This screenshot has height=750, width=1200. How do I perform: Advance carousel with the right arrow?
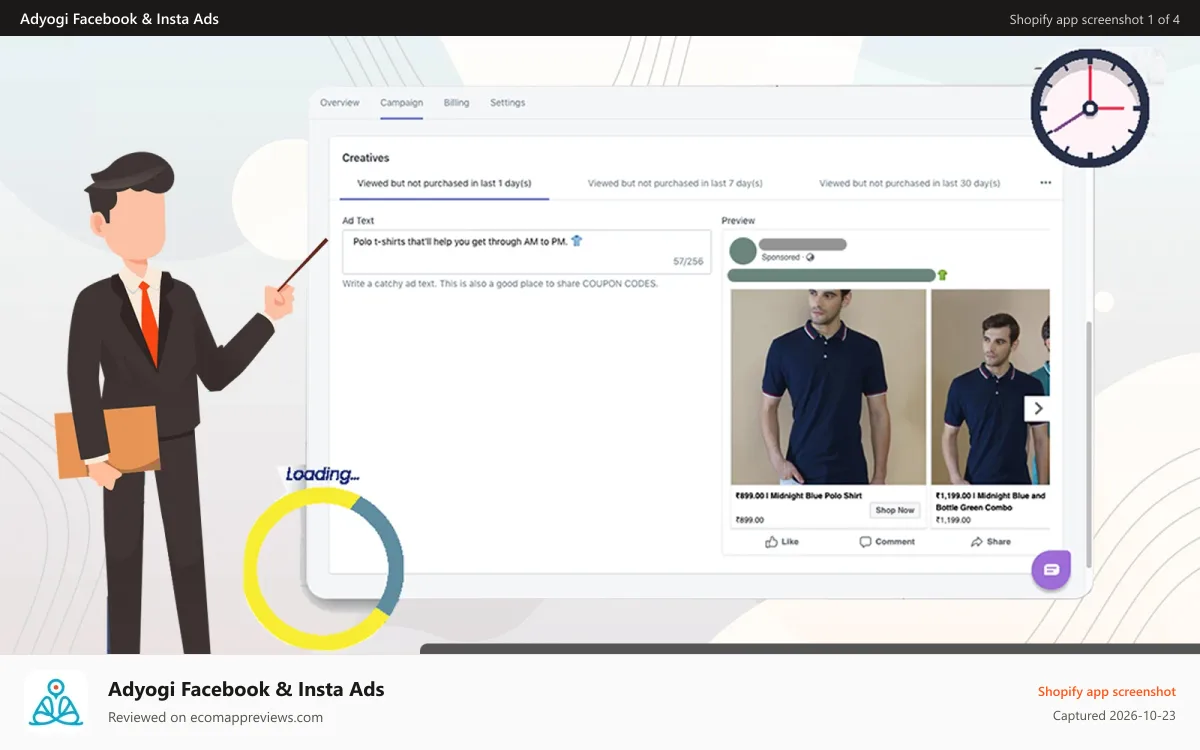coord(1037,408)
